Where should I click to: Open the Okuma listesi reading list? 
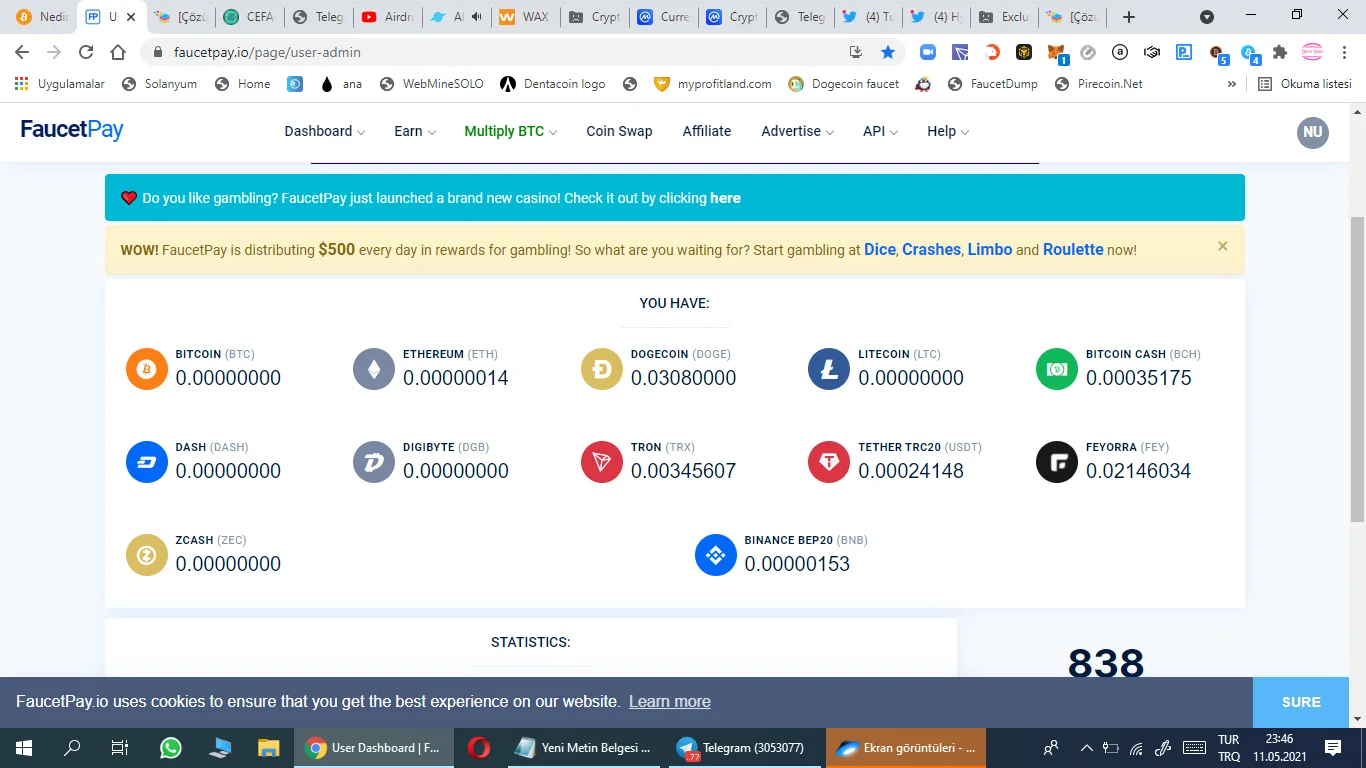click(1305, 84)
